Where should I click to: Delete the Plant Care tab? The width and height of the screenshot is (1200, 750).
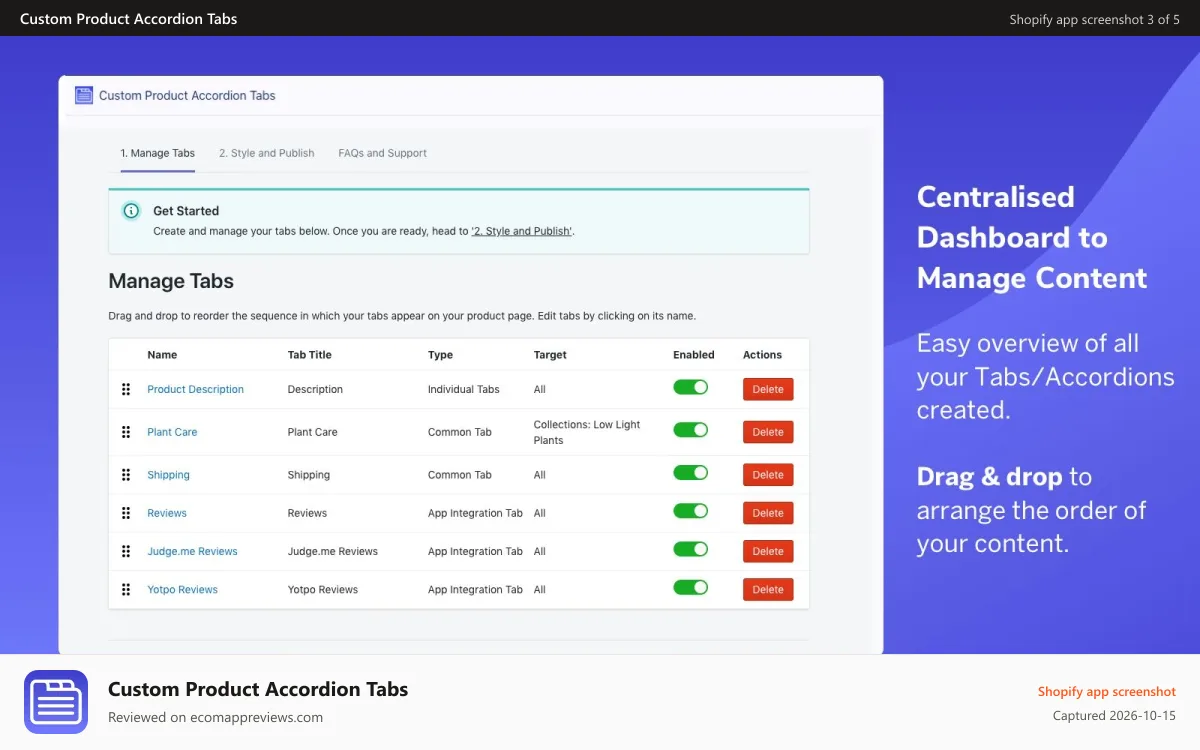(x=768, y=432)
